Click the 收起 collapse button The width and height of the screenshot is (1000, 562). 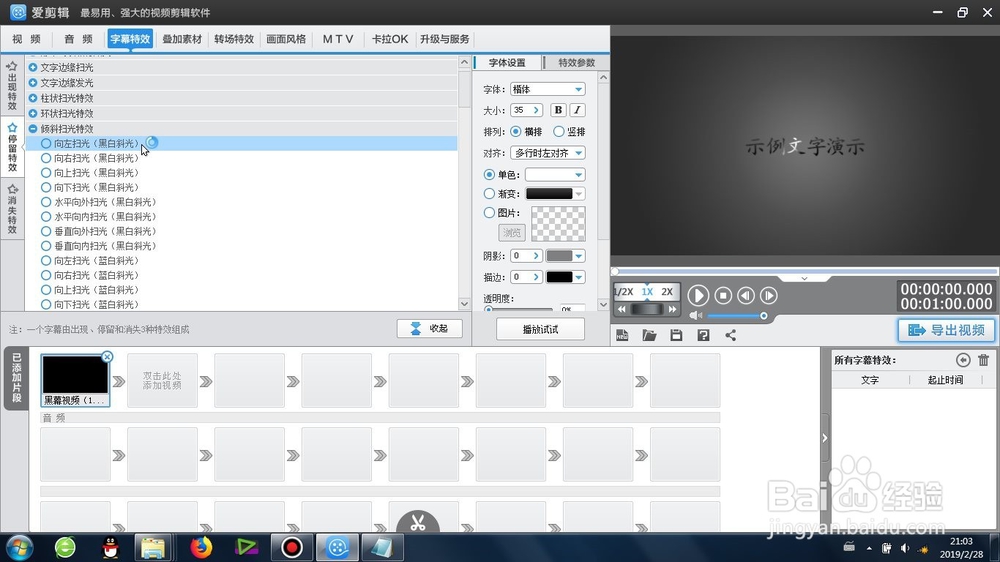click(429, 329)
